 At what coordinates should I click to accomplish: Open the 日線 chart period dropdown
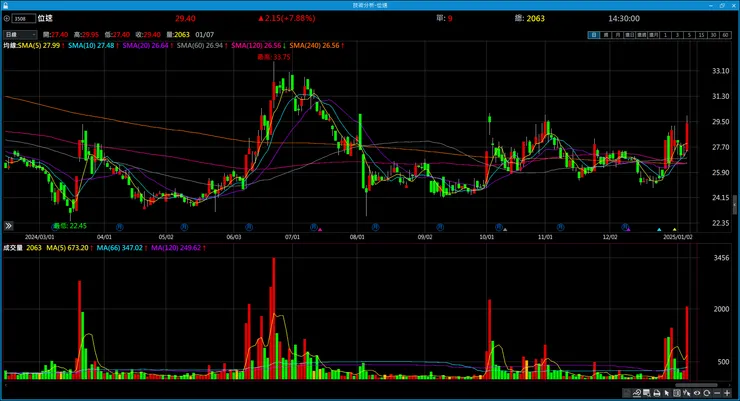[20, 34]
